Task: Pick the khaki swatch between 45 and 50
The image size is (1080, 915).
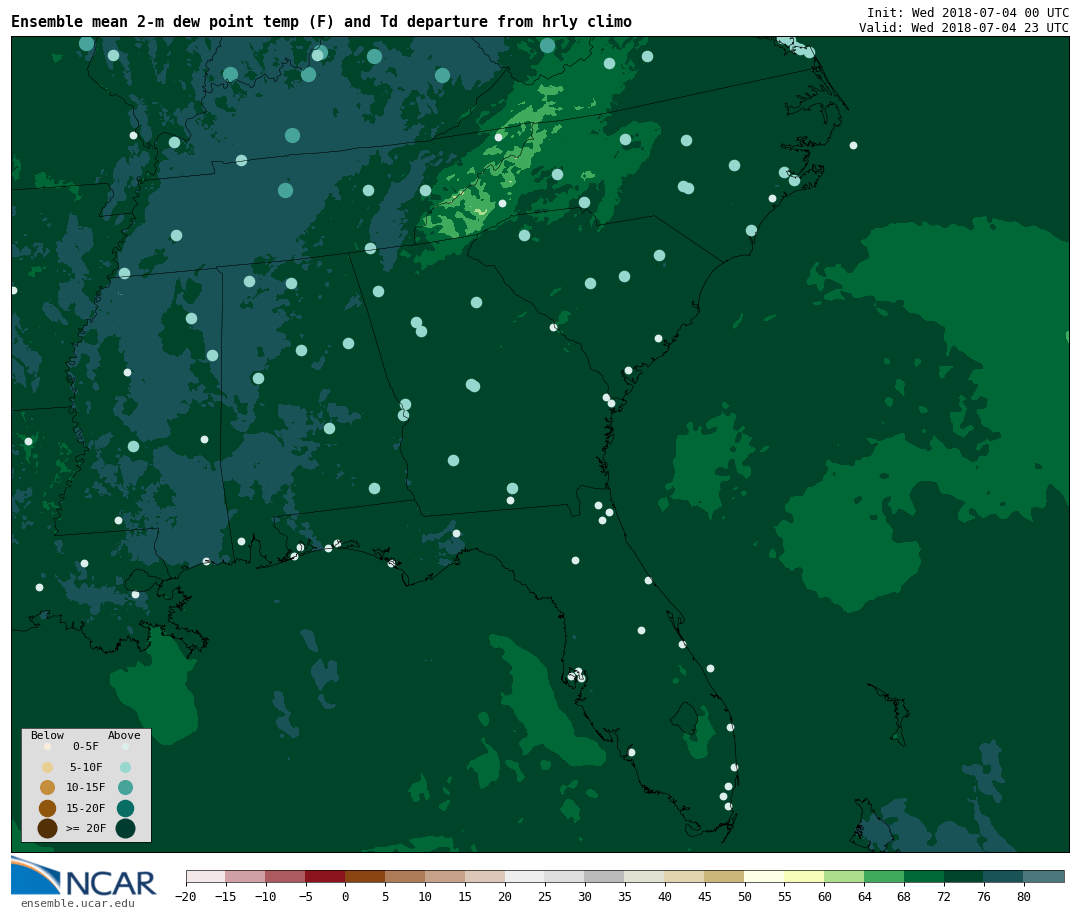Action: click(x=725, y=876)
